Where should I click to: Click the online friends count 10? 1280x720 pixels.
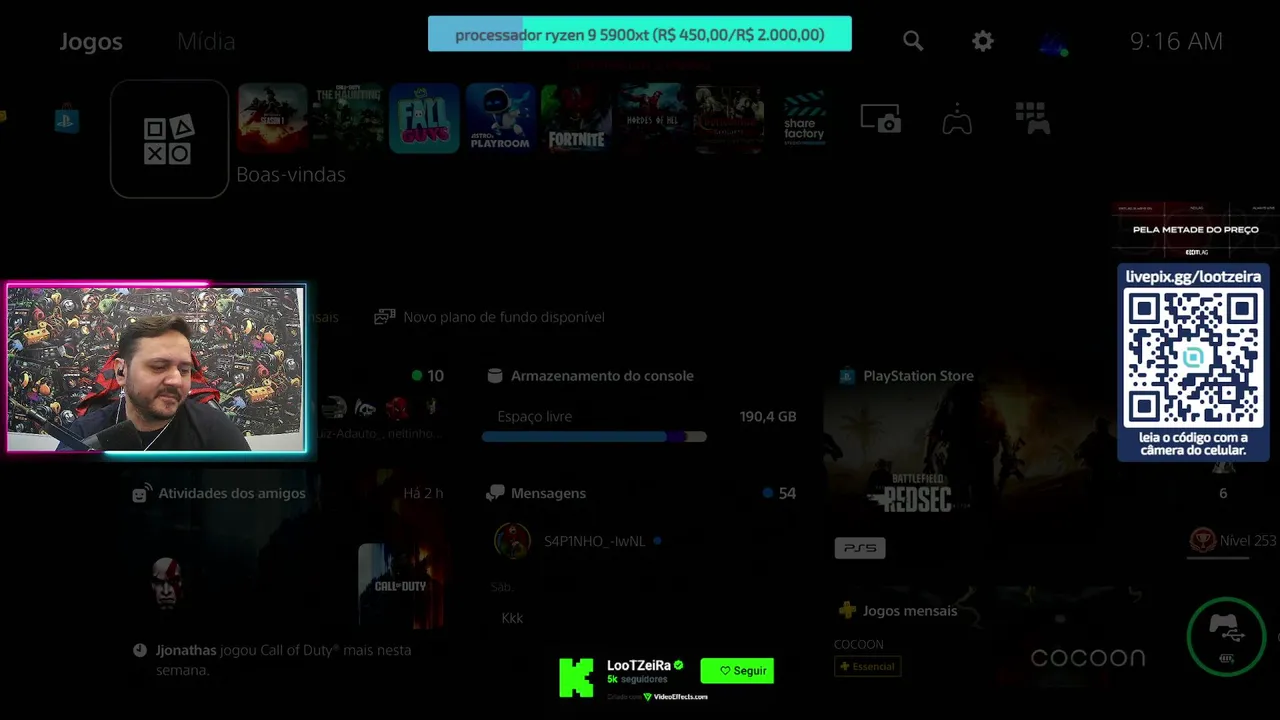(x=435, y=376)
